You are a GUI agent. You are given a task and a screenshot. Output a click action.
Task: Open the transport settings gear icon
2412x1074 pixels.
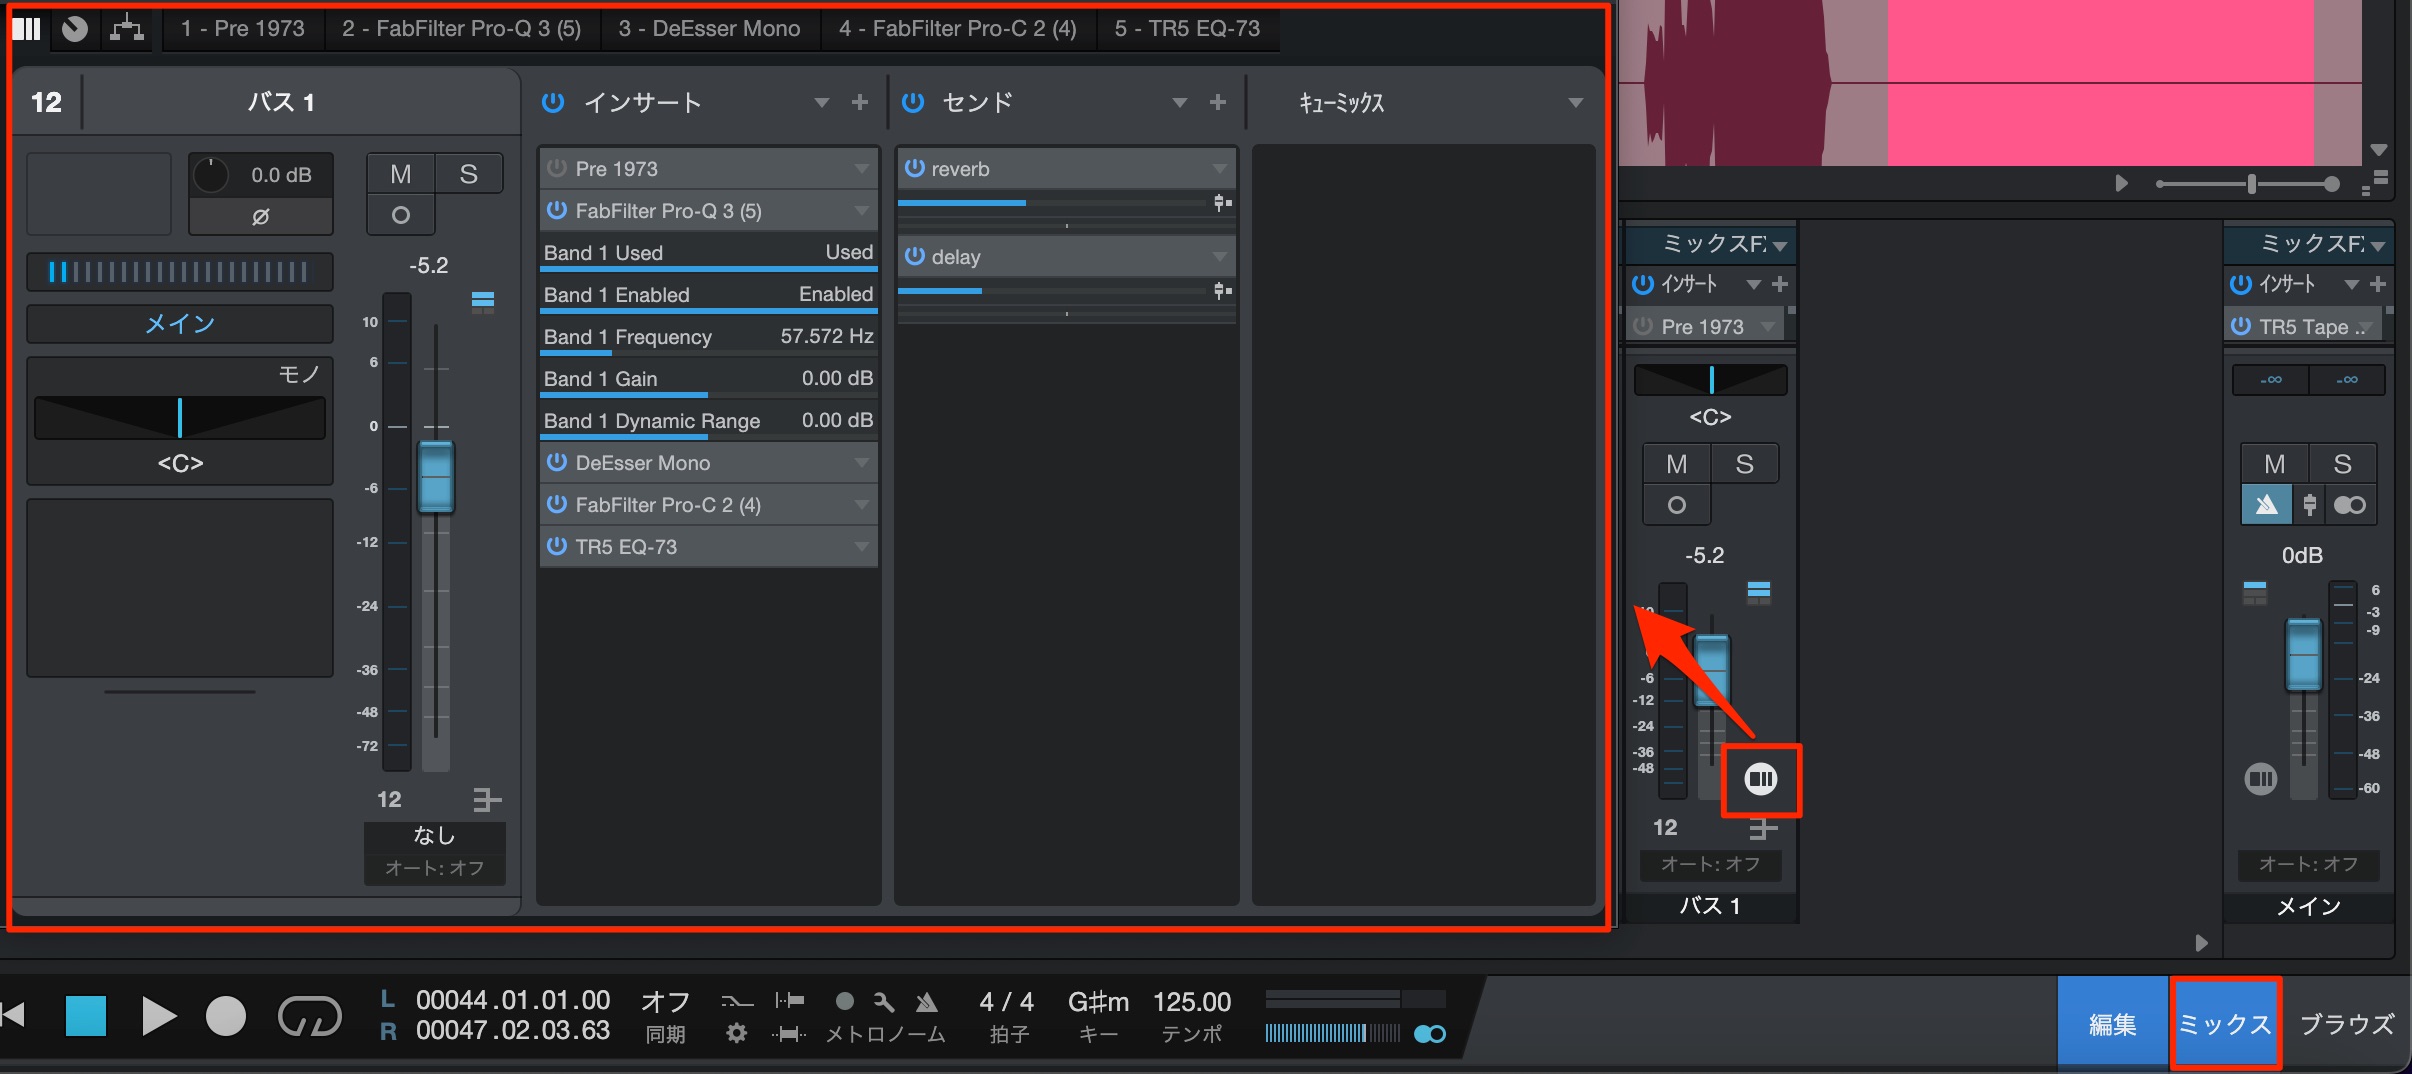[736, 1033]
